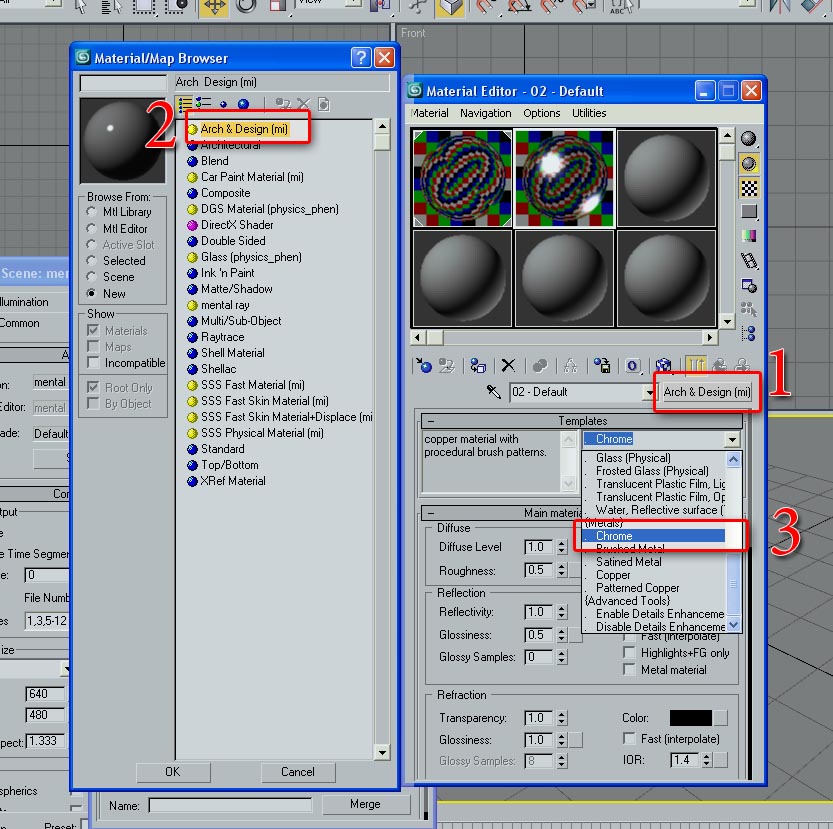Open Templates dropdown showing Chrome
The height and width of the screenshot is (829, 833).
point(732,439)
